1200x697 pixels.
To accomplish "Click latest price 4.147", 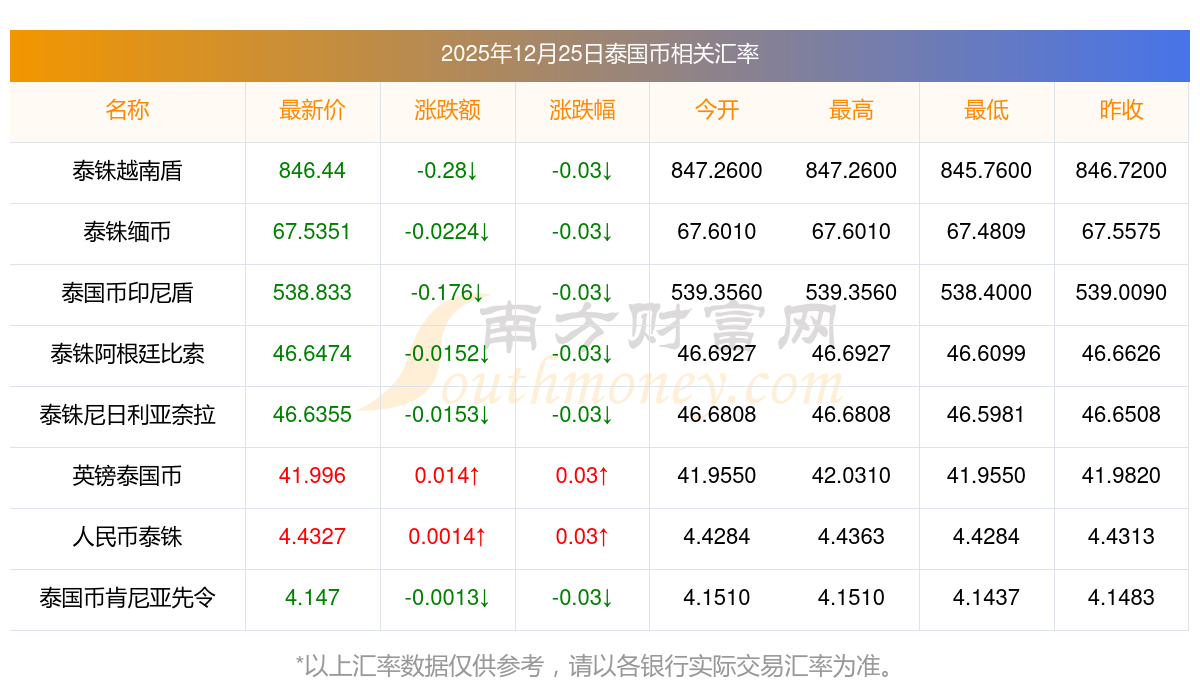I will (x=312, y=598).
